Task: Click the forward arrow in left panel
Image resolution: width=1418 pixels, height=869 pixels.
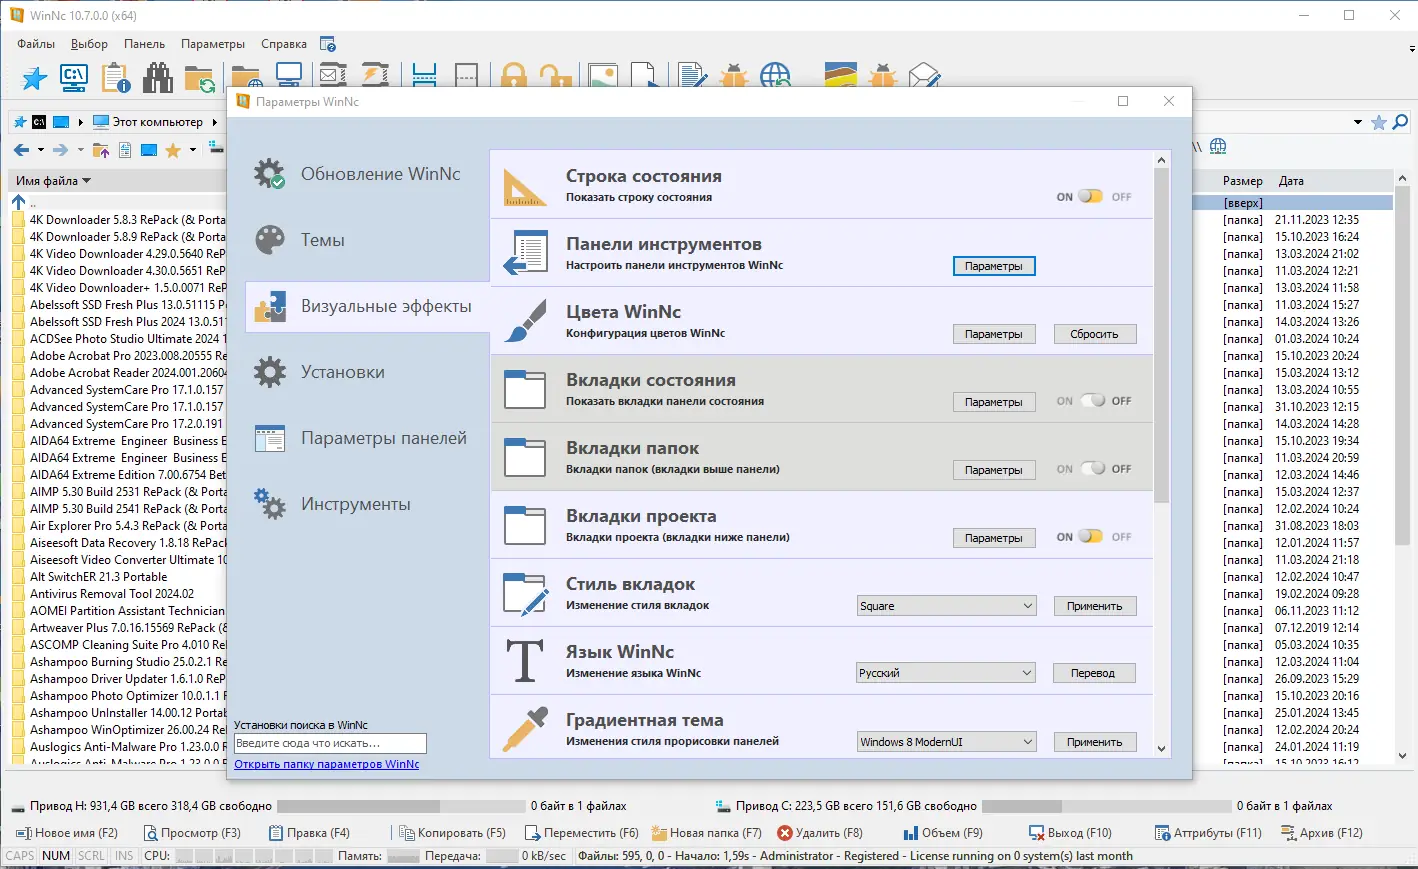Action: click(x=60, y=150)
